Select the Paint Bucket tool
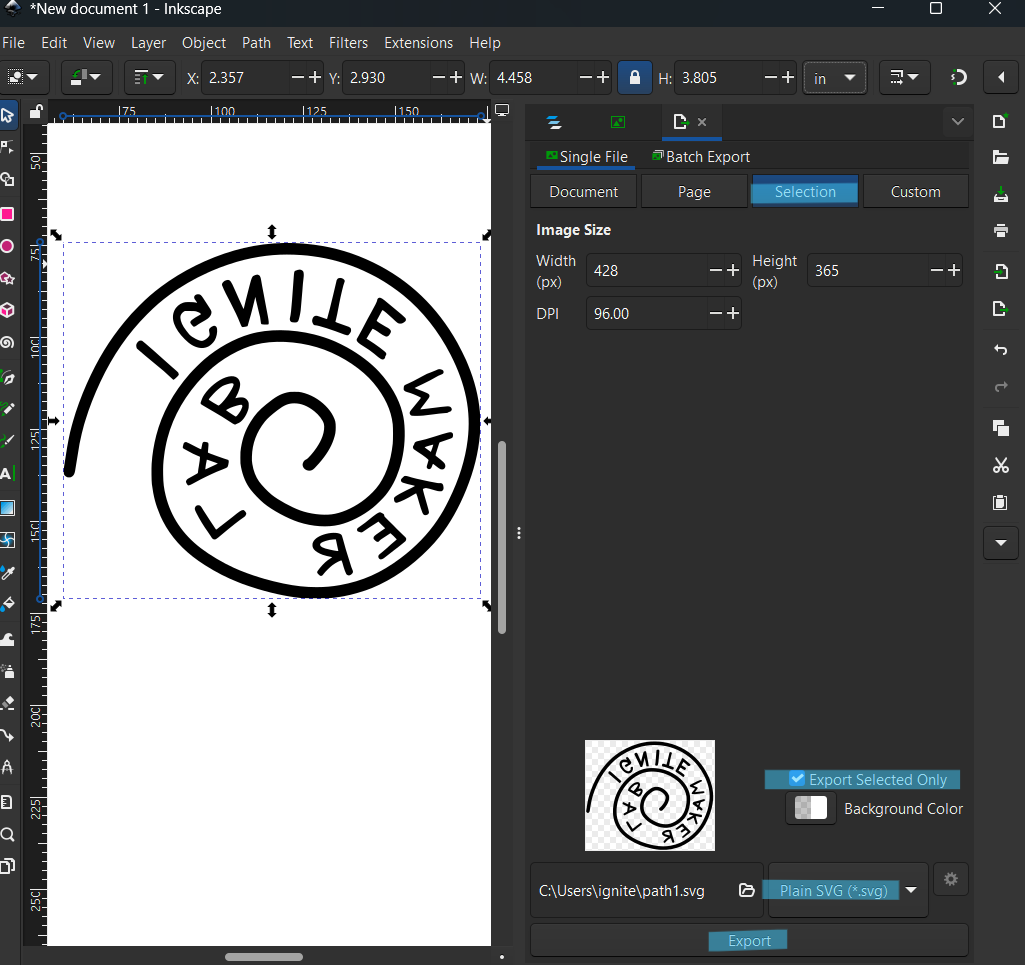The width and height of the screenshot is (1025, 965). point(8,604)
